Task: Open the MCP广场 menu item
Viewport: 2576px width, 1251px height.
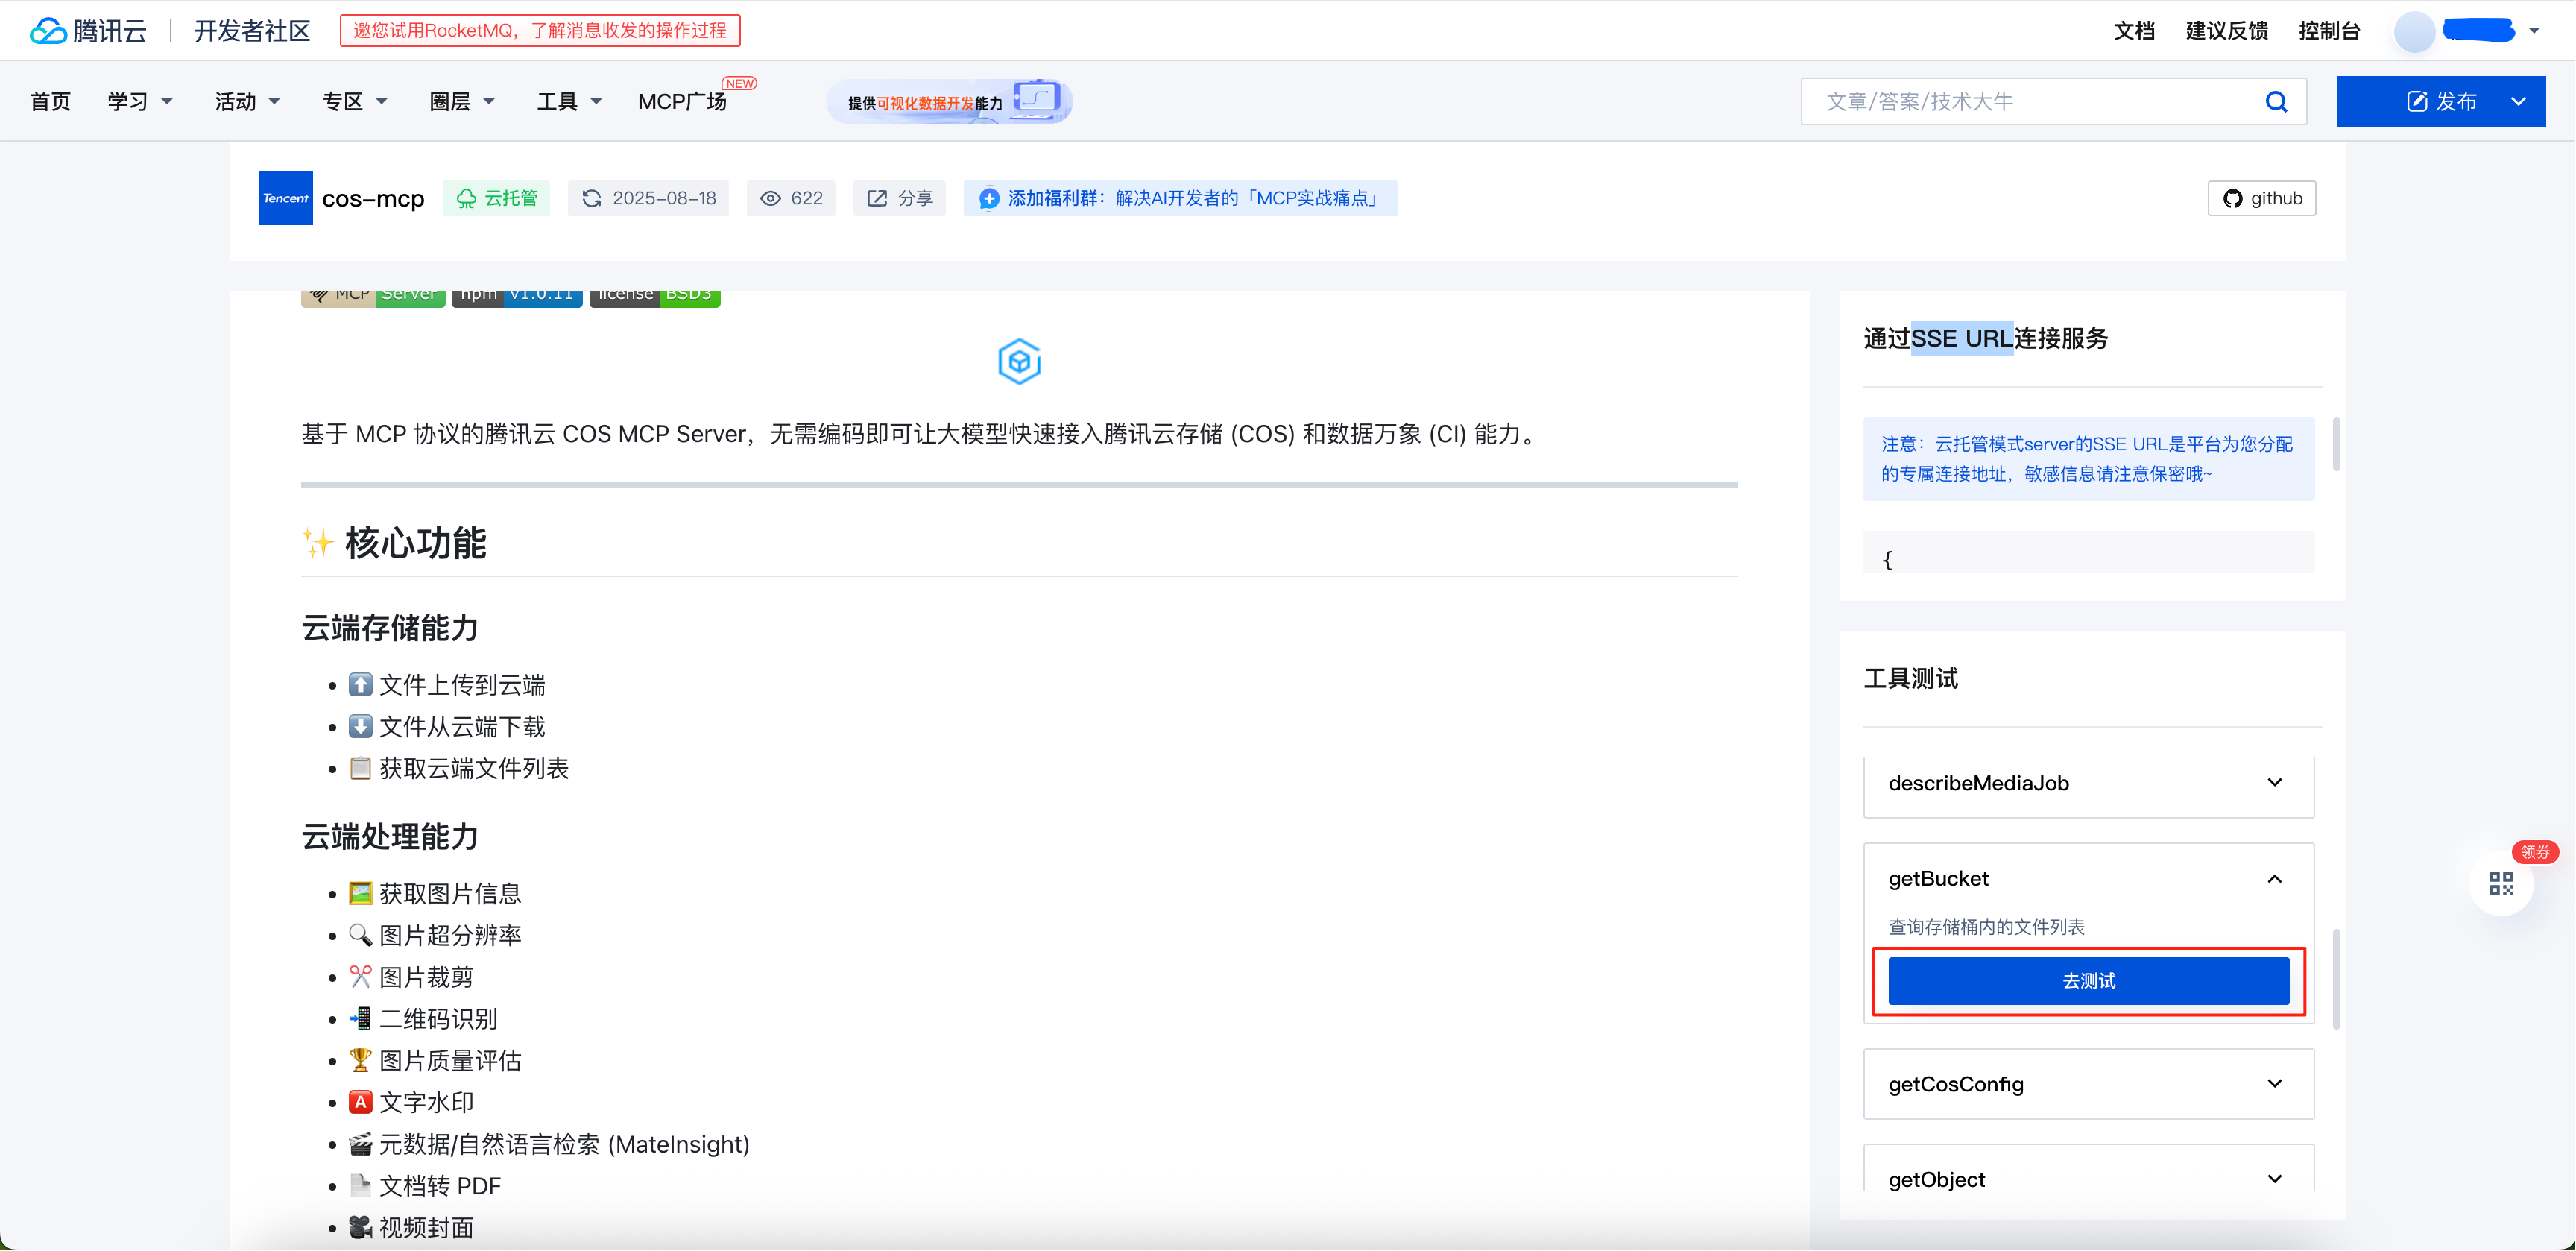Action: click(683, 101)
